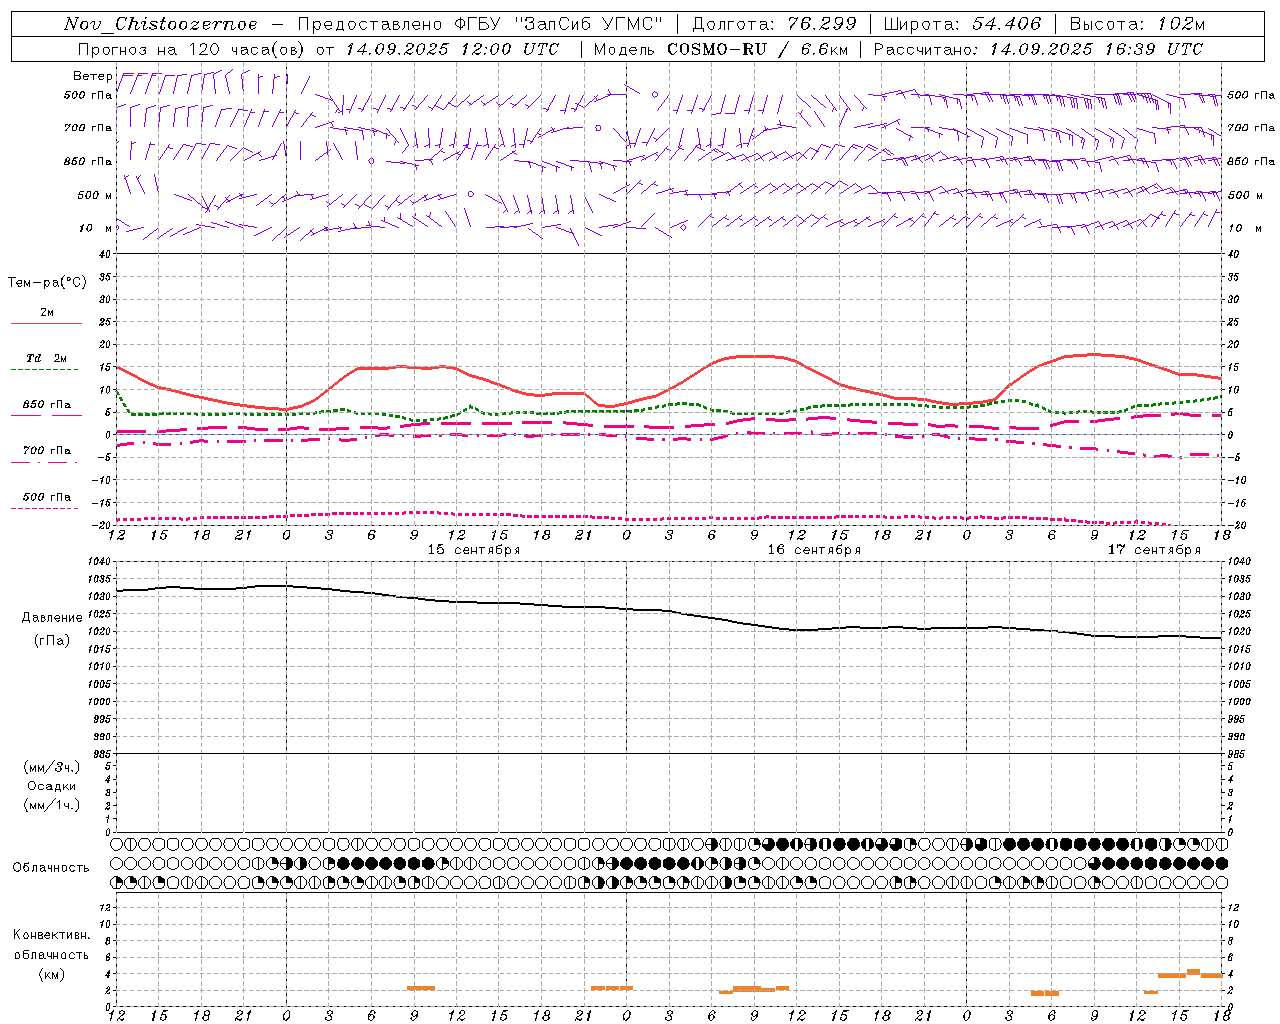Click the 'Тем-ра(°C)' temperature axis title
1280x1024 pixels.
47,283
